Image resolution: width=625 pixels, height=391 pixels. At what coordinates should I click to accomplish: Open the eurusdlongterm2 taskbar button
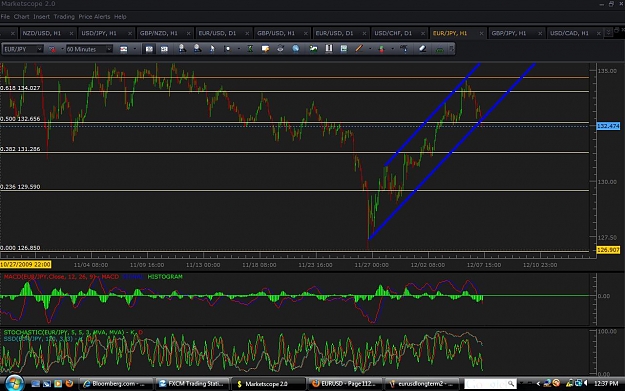pyautogui.click(x=422, y=384)
